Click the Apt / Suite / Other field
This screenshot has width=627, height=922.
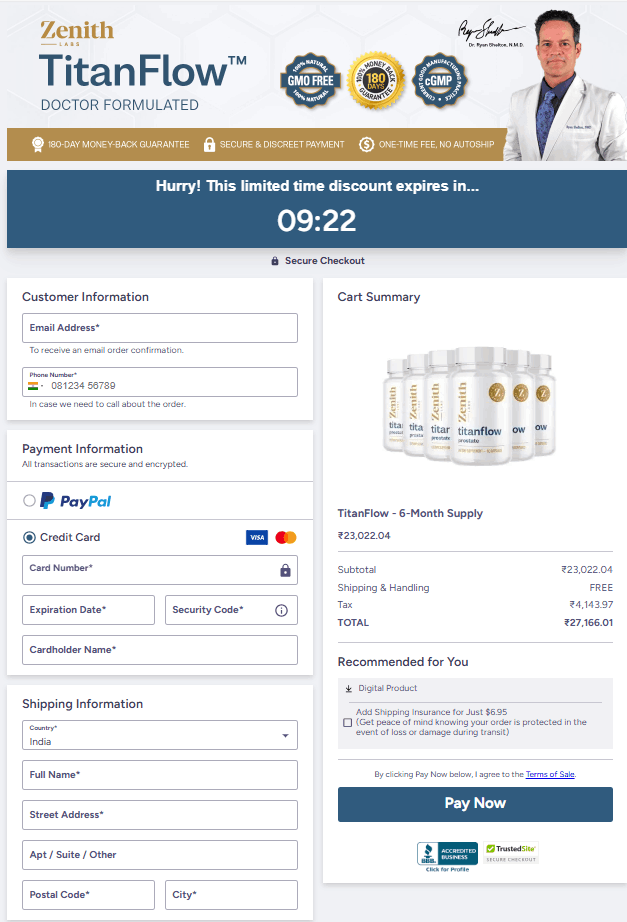pos(160,855)
